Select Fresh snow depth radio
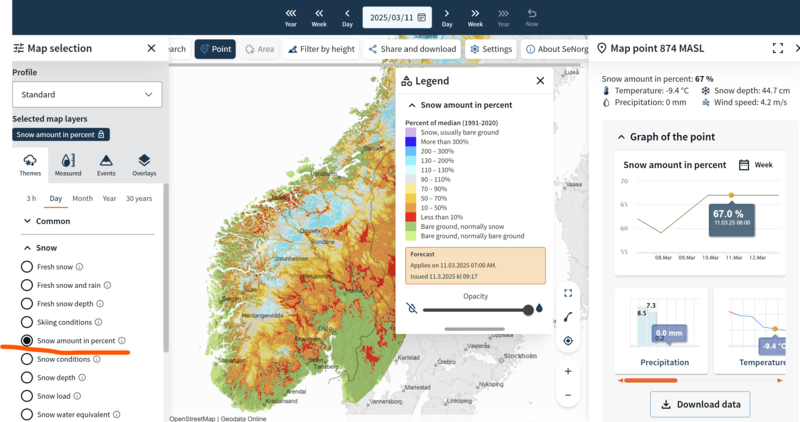 pyautogui.click(x=27, y=304)
